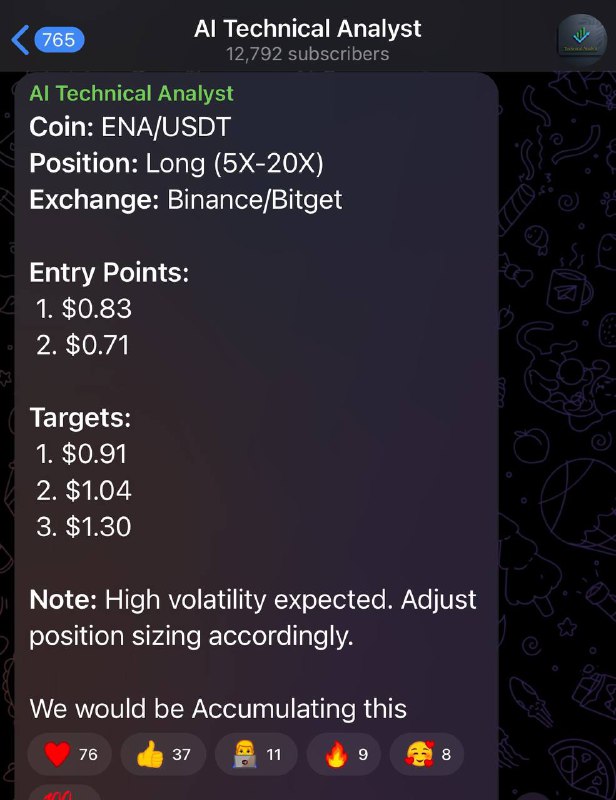Select the Coin: ENA/USDT line

click(130, 127)
